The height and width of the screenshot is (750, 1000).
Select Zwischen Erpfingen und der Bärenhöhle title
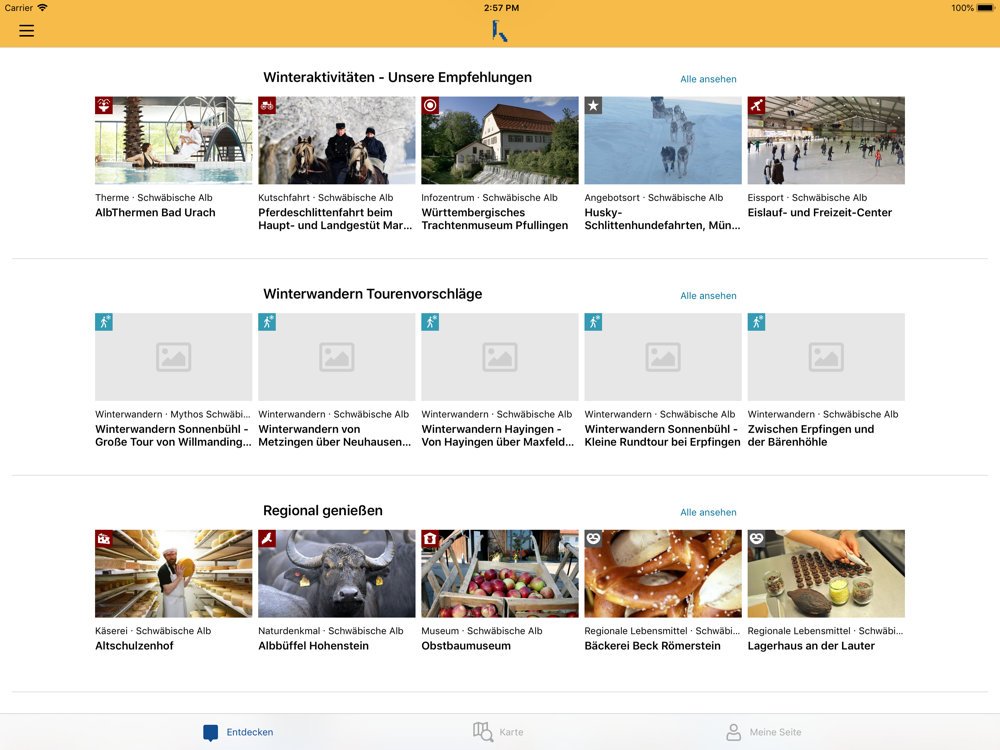point(810,435)
